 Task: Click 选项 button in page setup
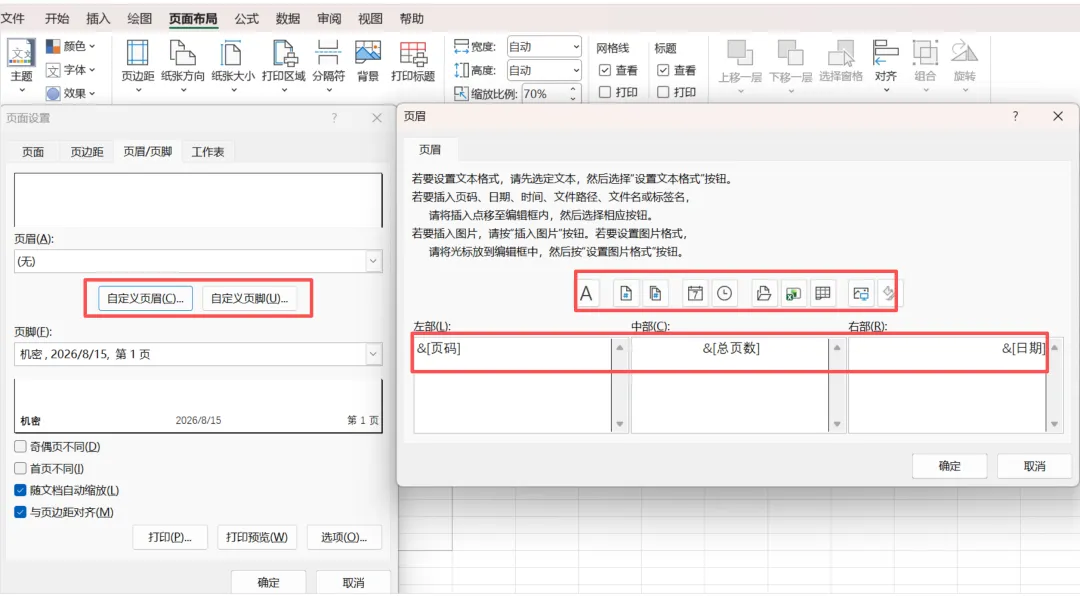coord(344,537)
